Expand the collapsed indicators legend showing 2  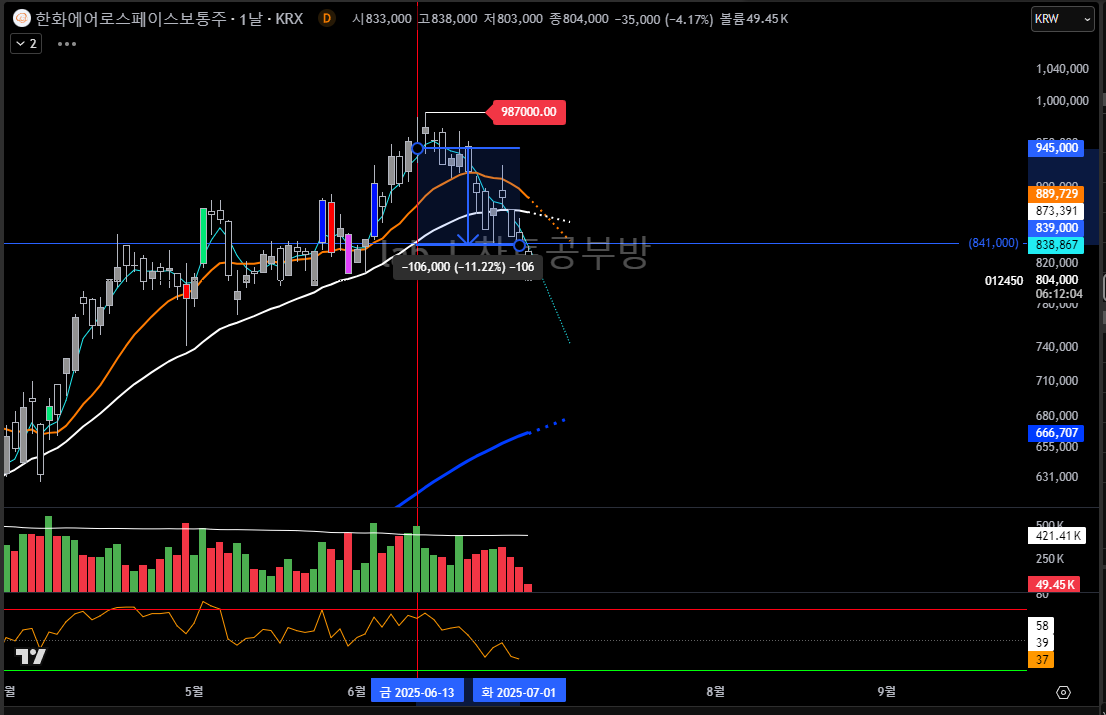[x=26, y=44]
